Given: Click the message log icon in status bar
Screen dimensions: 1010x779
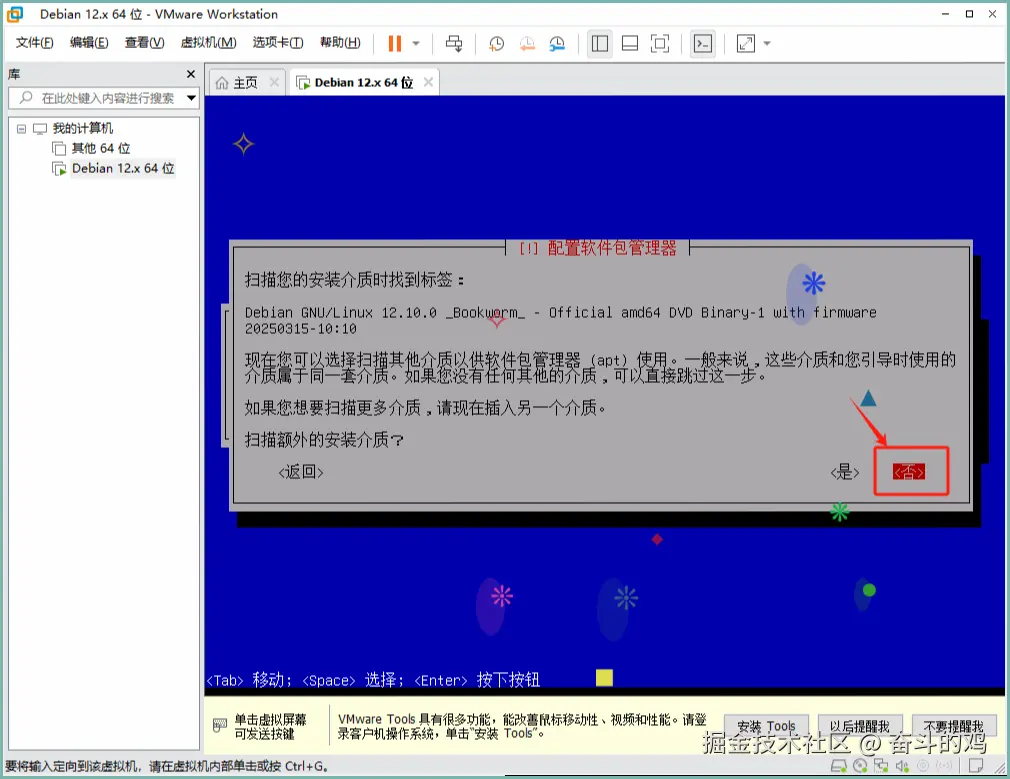Looking at the screenshot, I should tap(976, 765).
